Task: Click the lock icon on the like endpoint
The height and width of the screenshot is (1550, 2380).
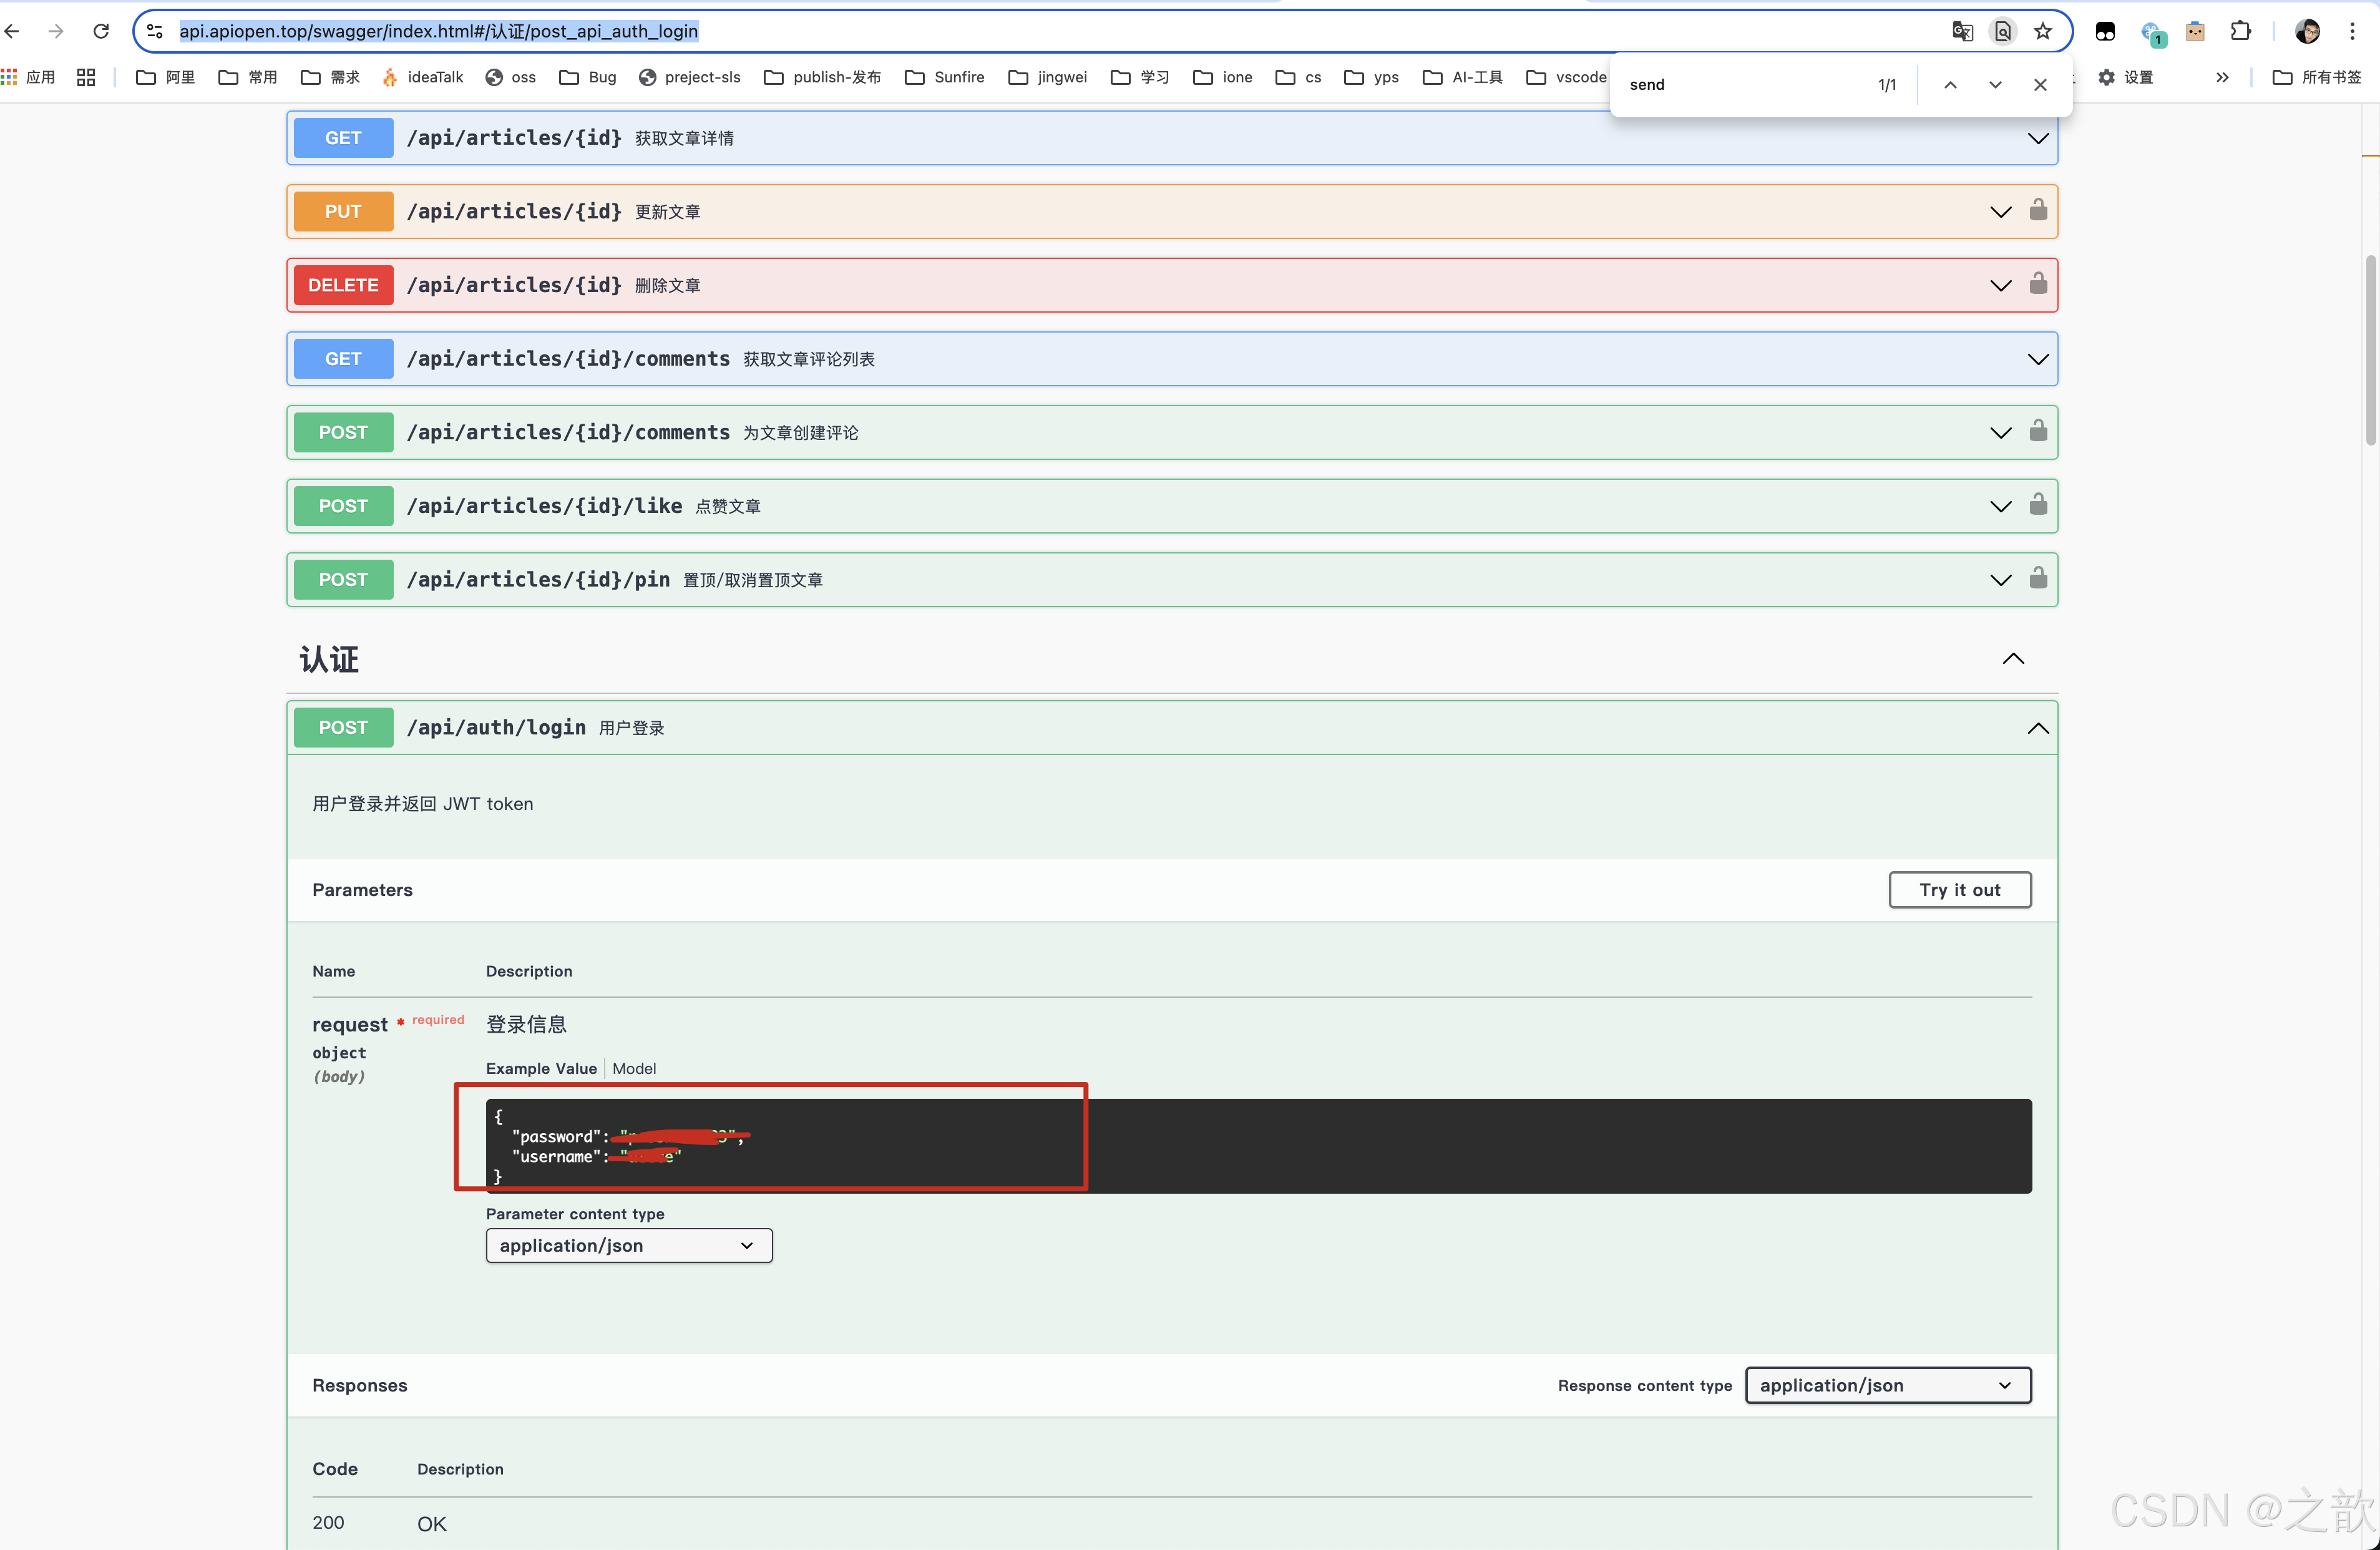Action: [x=2037, y=505]
